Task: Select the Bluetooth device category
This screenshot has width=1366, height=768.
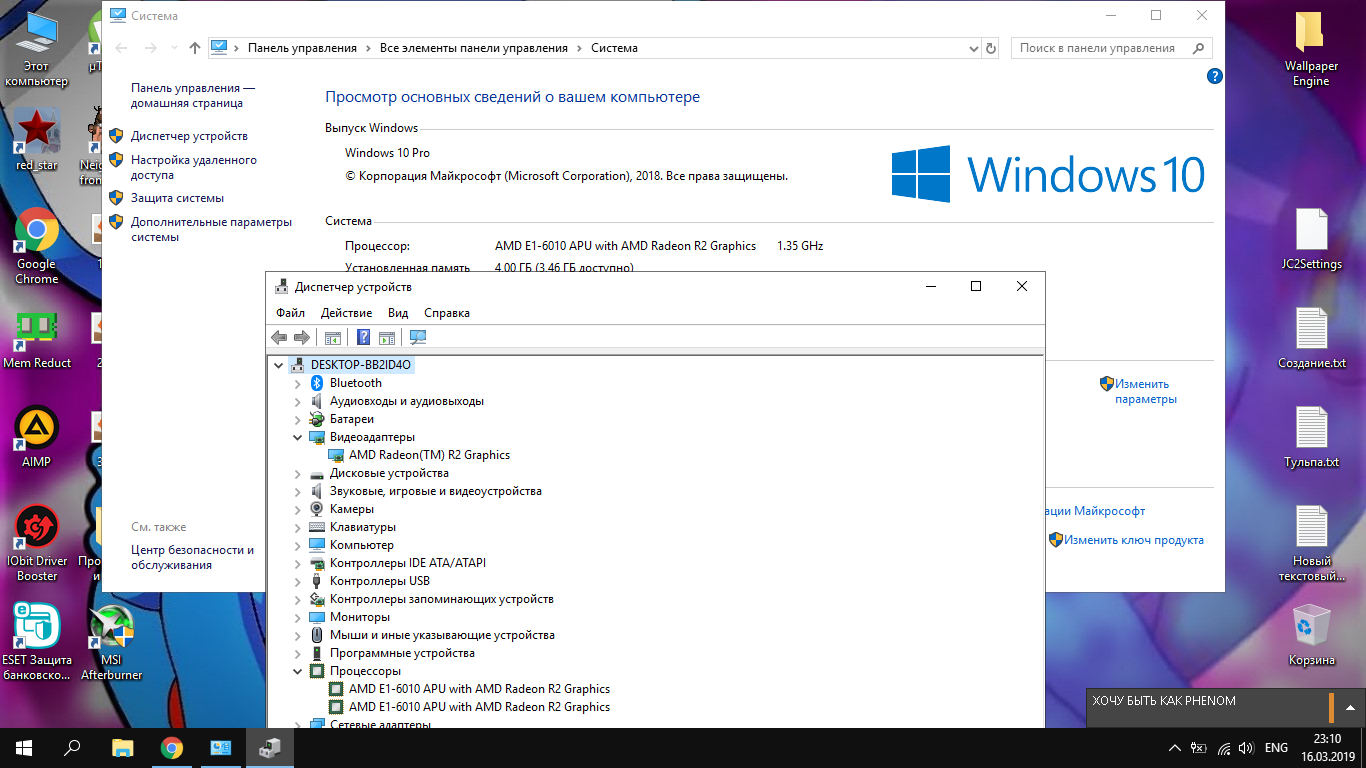Action: click(355, 383)
